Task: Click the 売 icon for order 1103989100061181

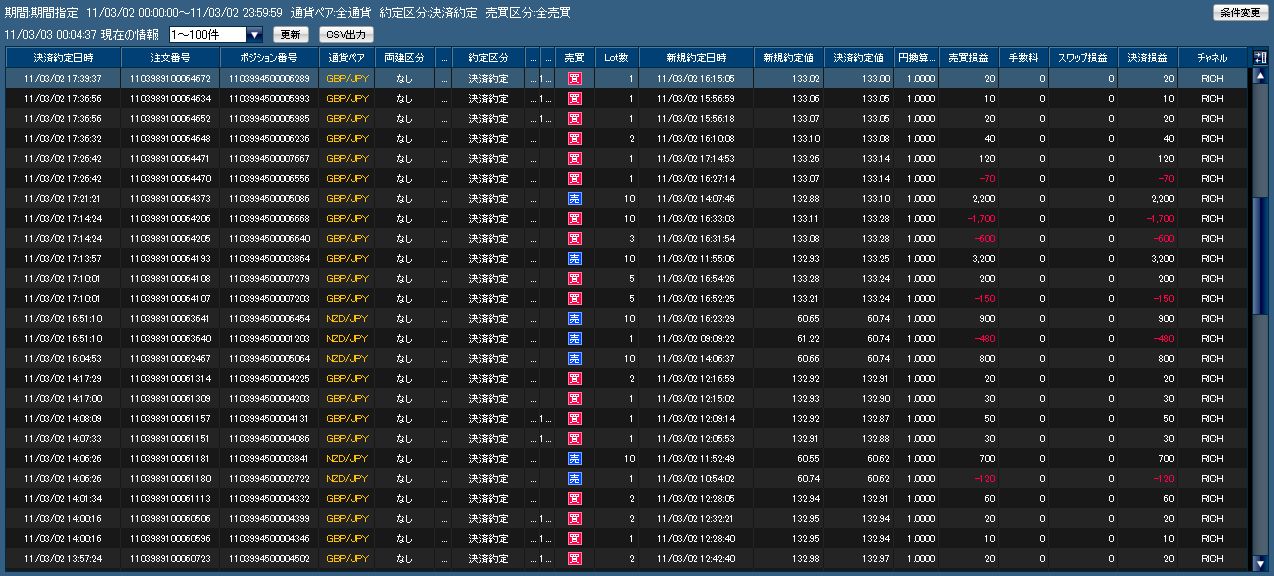Action: point(574,458)
